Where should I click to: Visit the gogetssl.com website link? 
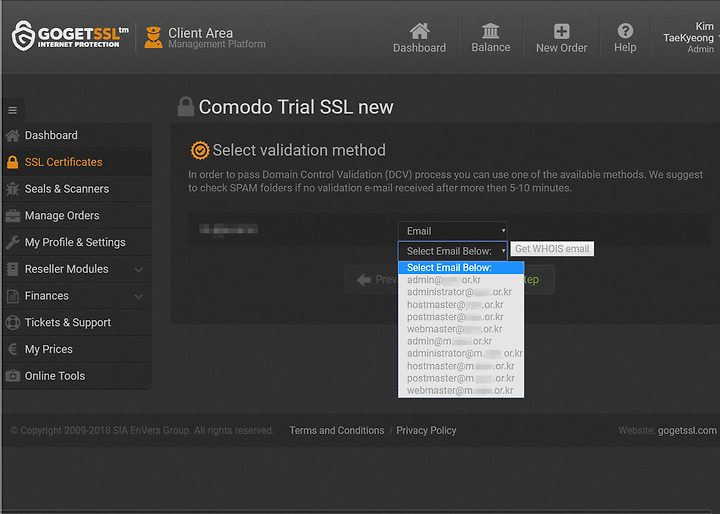tap(687, 430)
